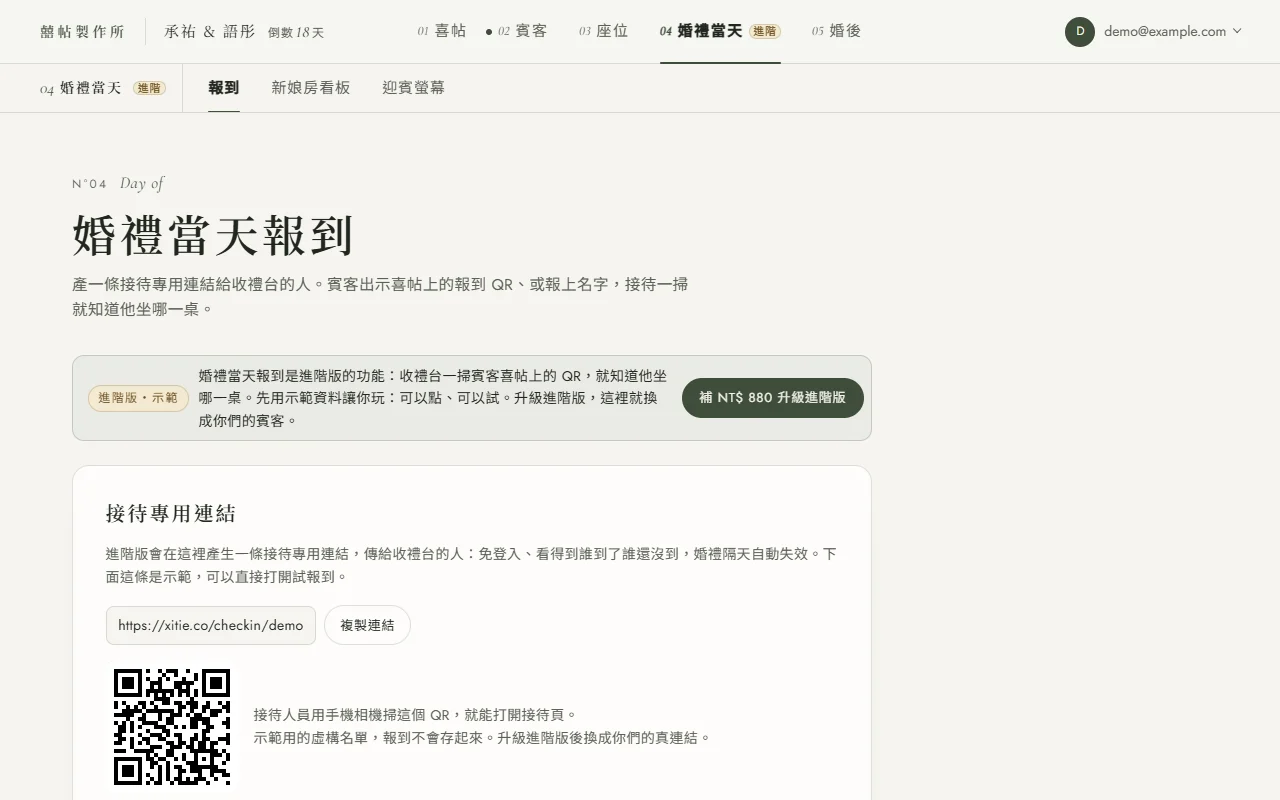1280x800 pixels.
Task: Select the 報到 sub-tab
Action: click(224, 88)
